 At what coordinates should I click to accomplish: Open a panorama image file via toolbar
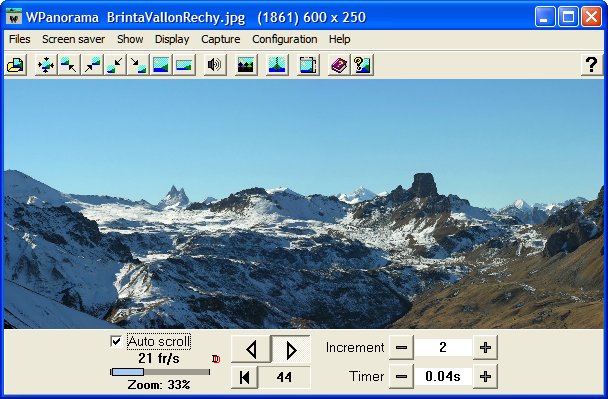pyautogui.click(x=16, y=65)
